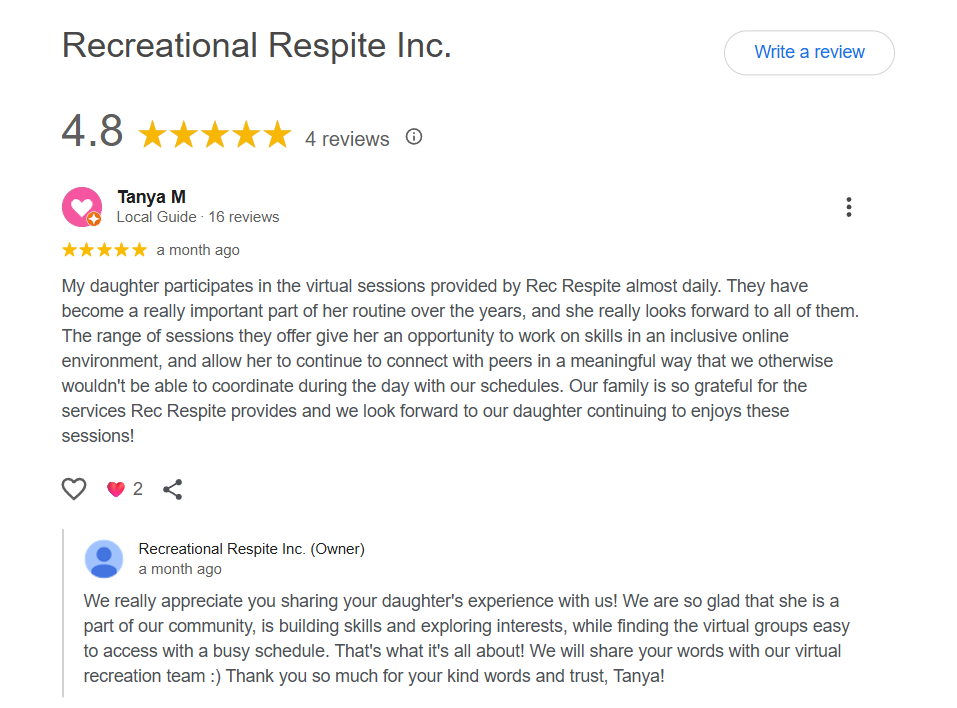Screen dimensions: 957x708
Task: Click the share icon under Tanya's review
Action: pos(172,489)
